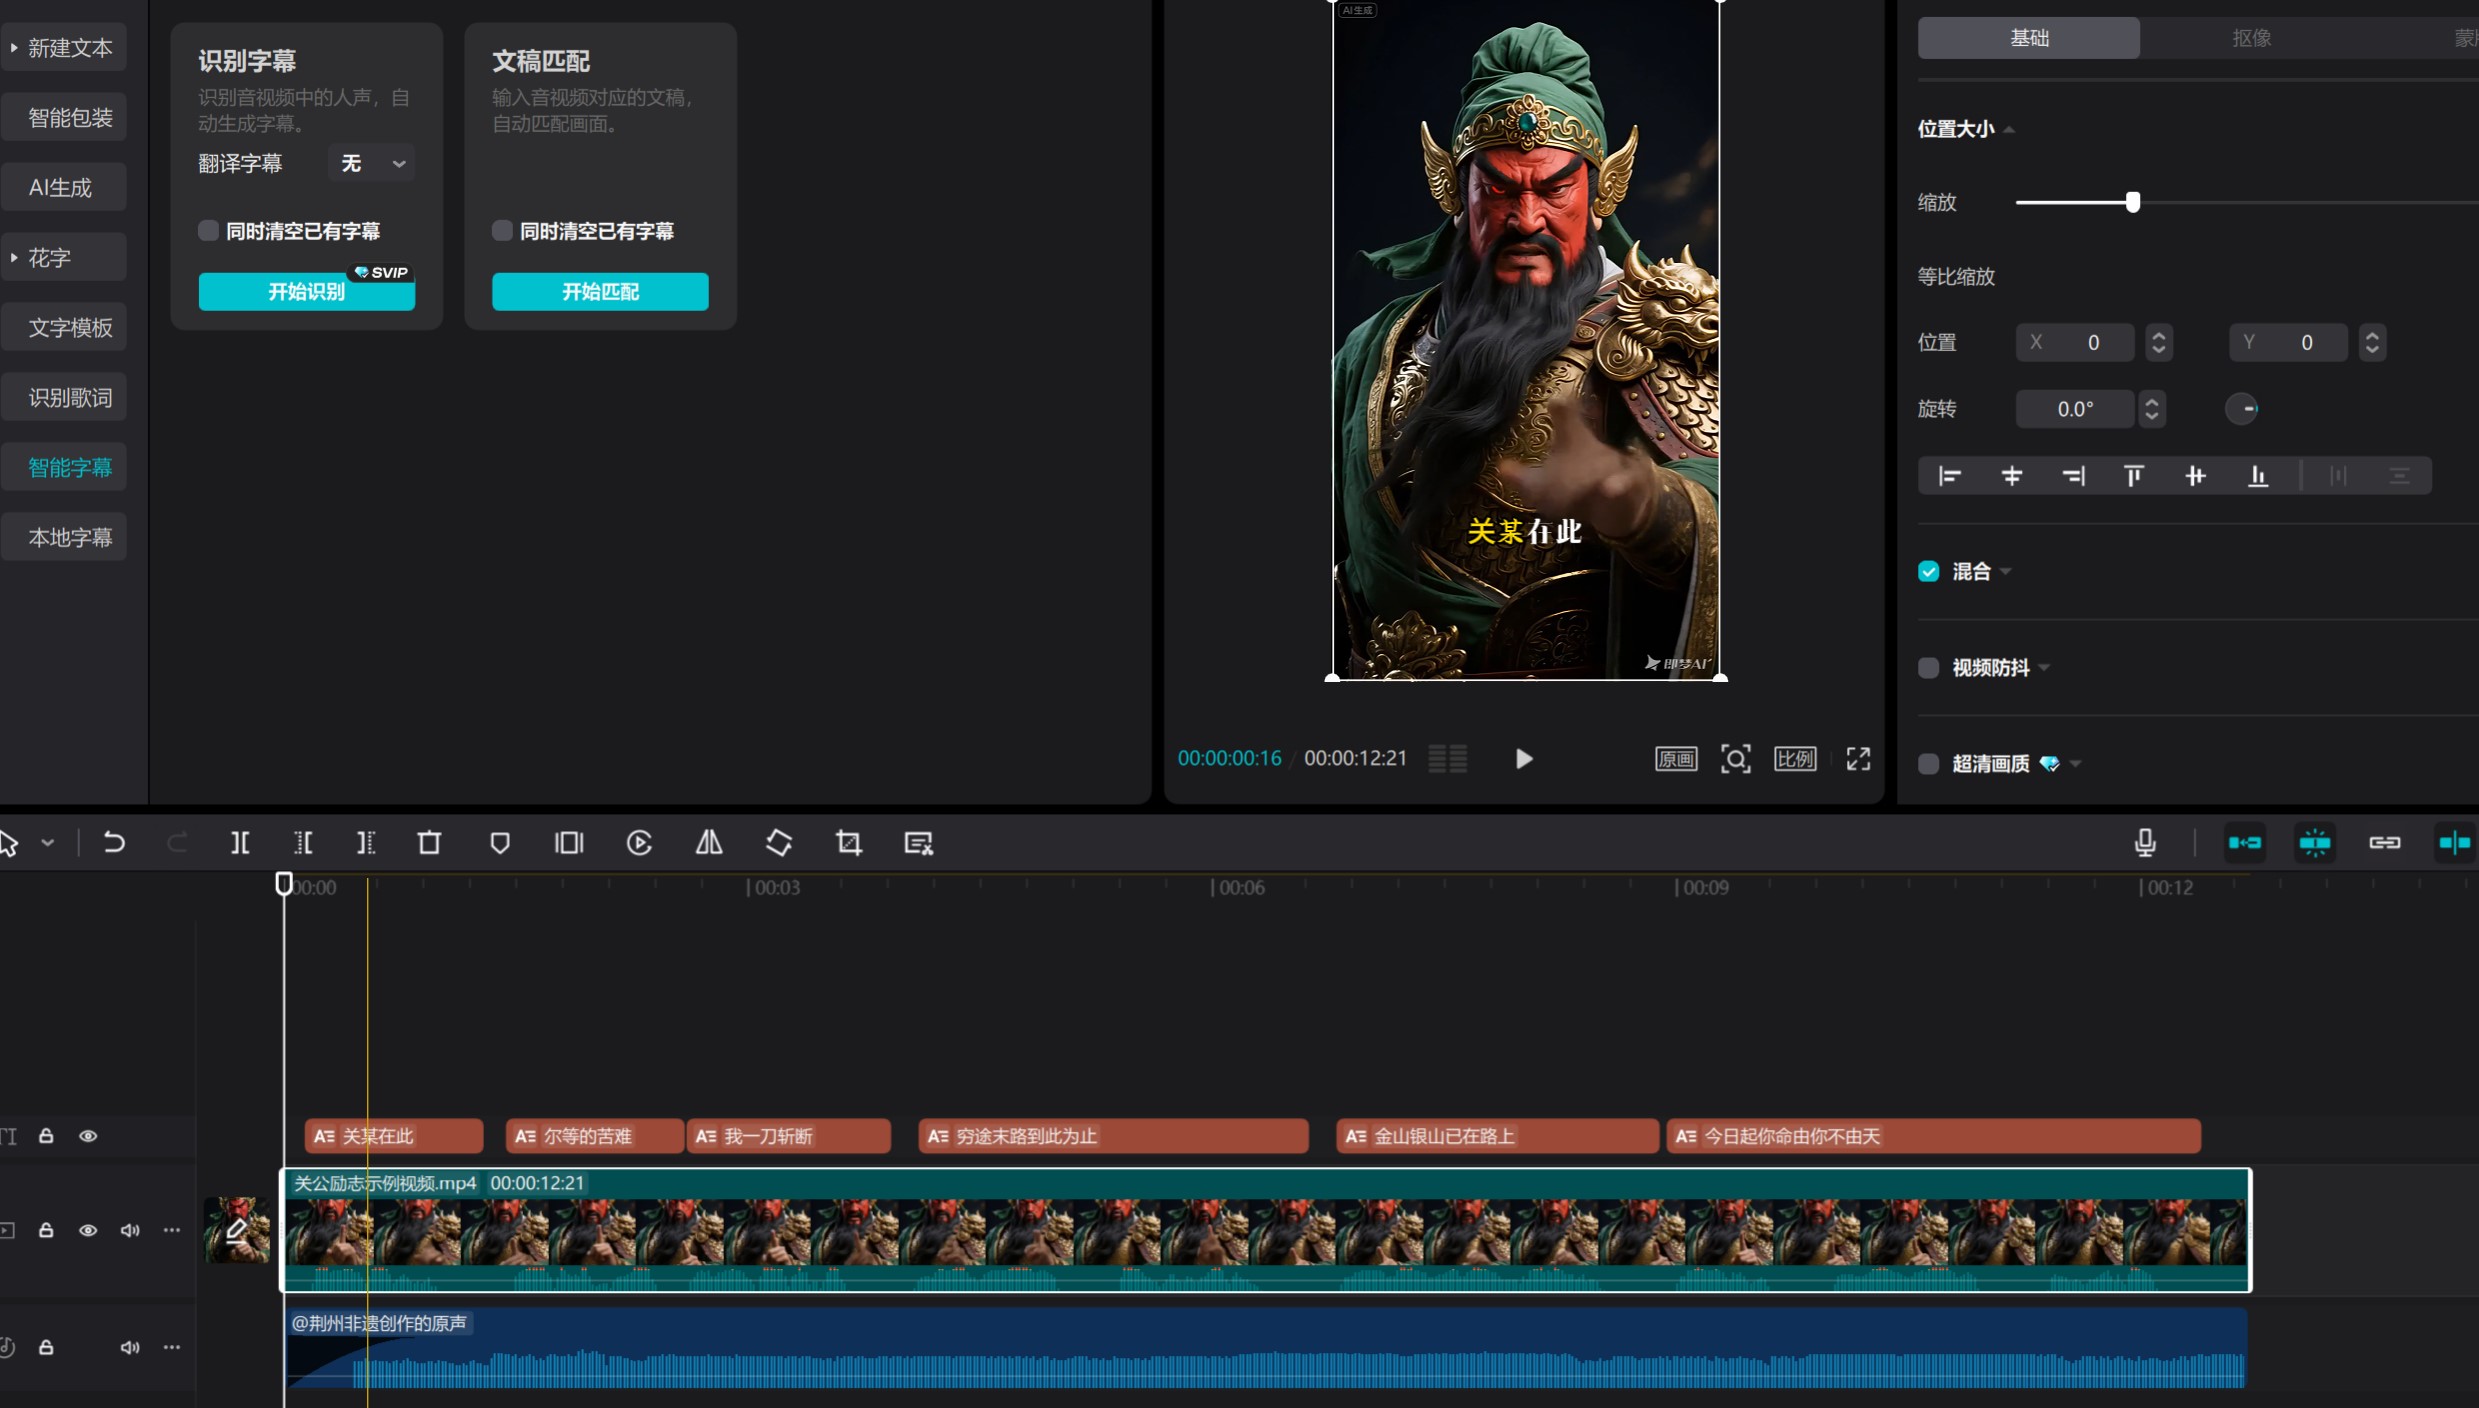
Task: Hide the subtitle text track eye
Action: tap(88, 1136)
